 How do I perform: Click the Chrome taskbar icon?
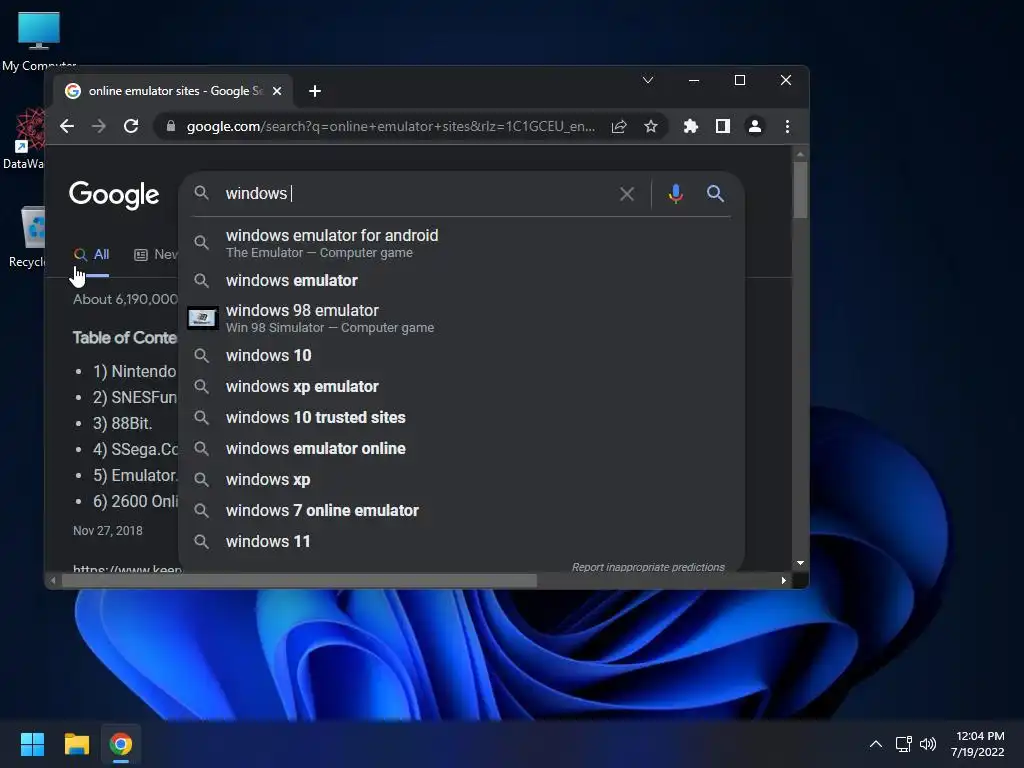tap(121, 744)
